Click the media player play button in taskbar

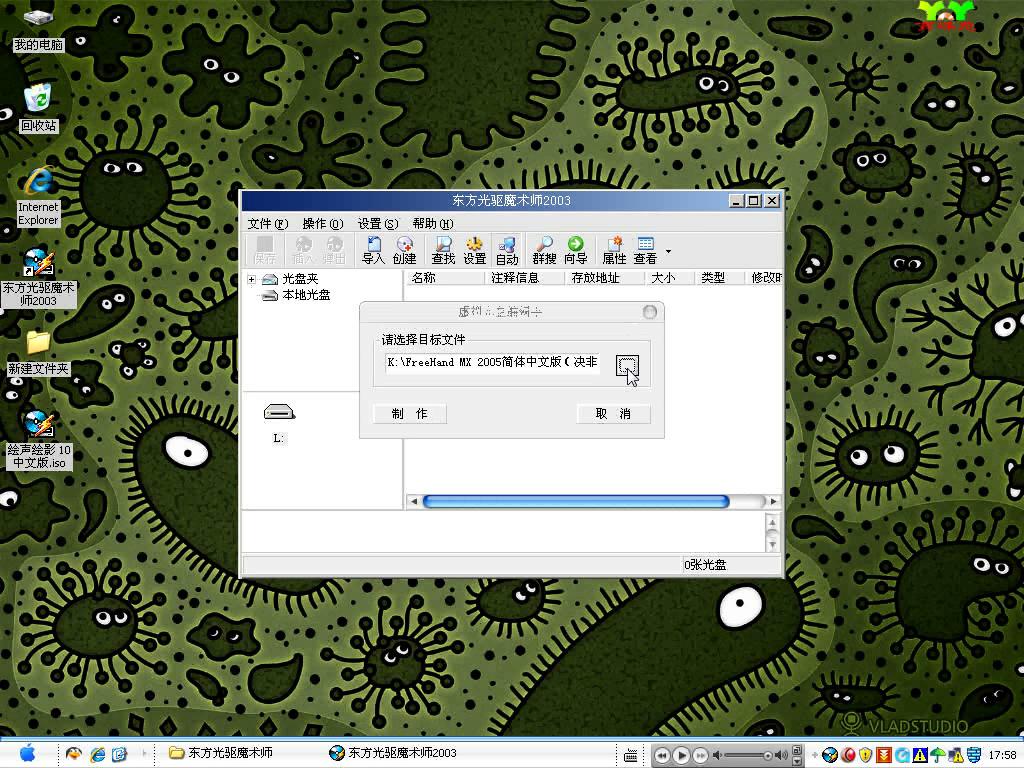coord(680,756)
